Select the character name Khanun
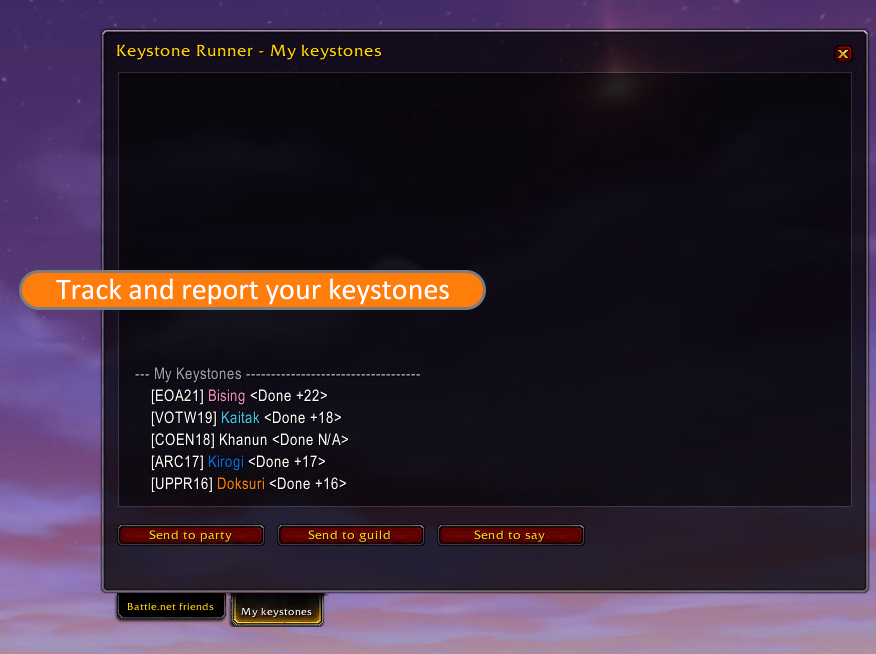The image size is (876, 654). 243,440
